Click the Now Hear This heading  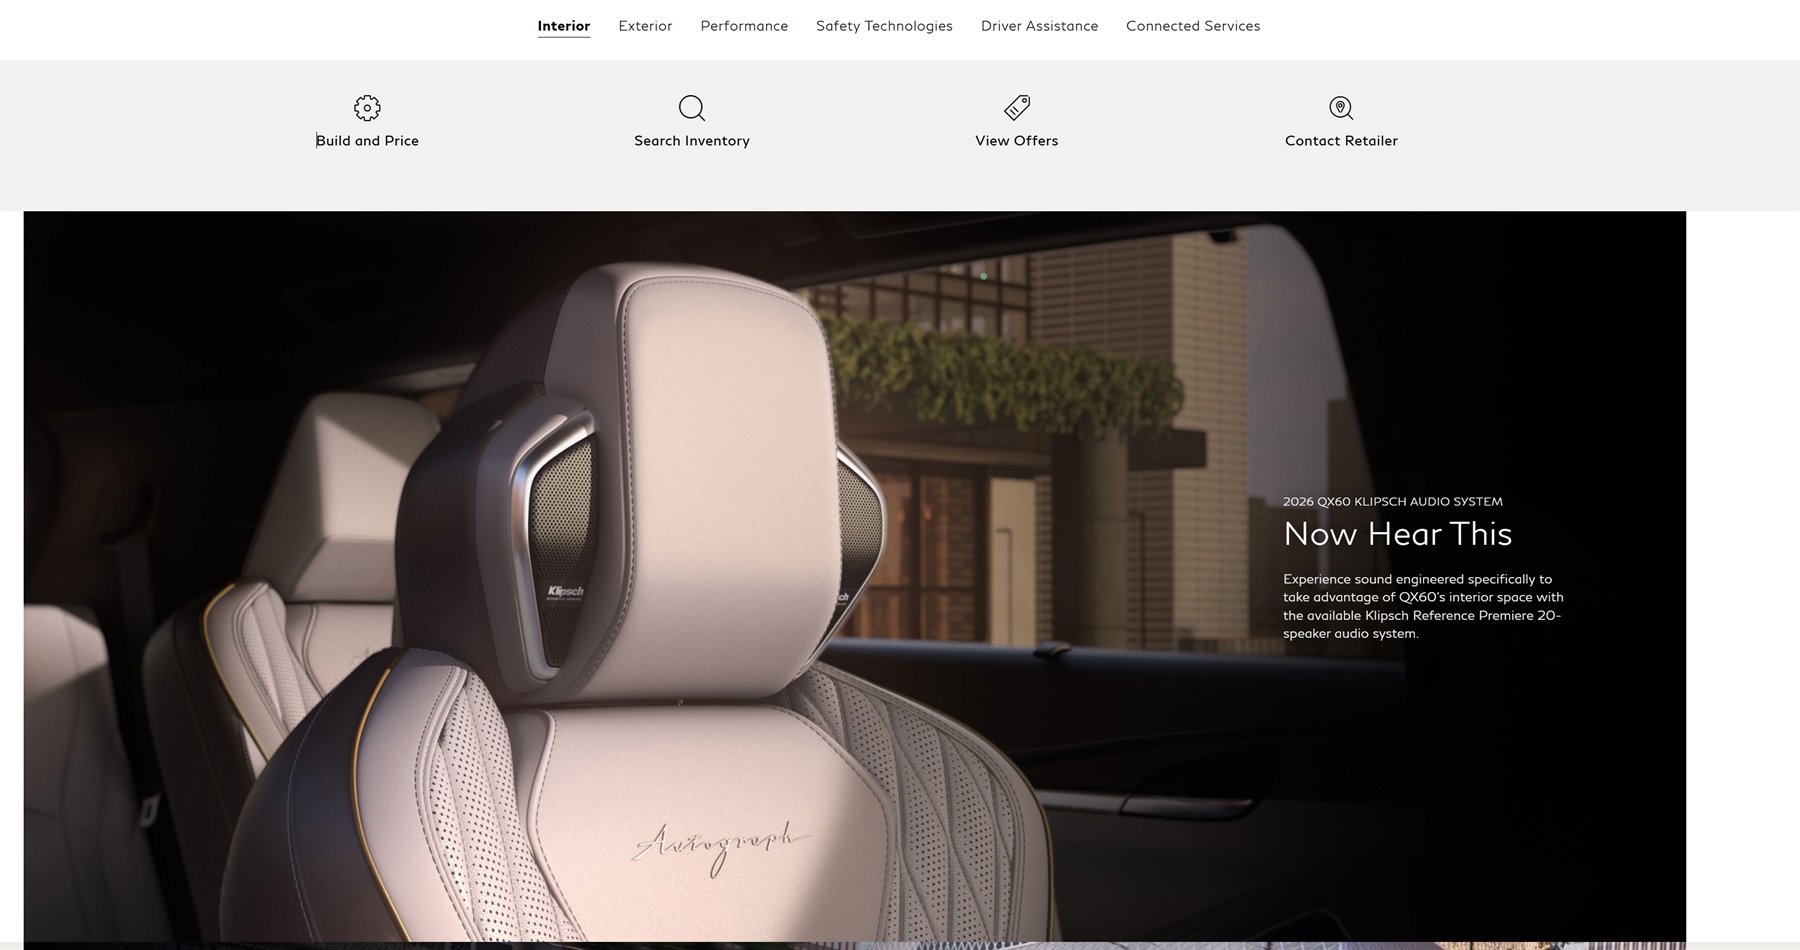pyautogui.click(x=1398, y=534)
